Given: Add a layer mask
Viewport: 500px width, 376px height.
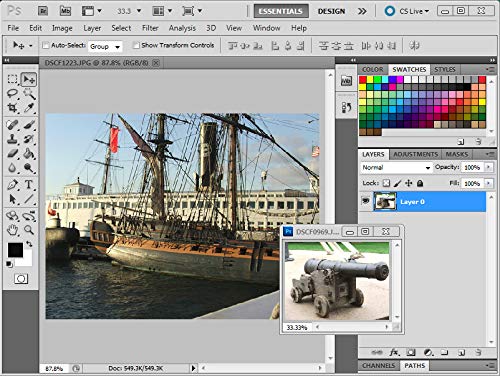Looking at the screenshot, I should (411, 352).
